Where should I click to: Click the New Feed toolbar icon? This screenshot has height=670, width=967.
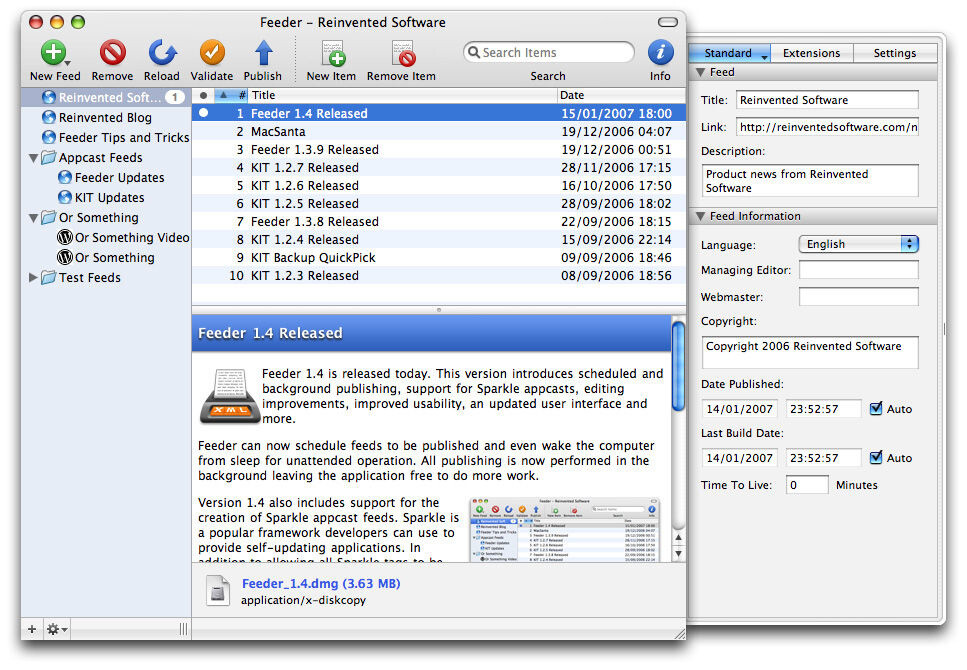pyautogui.click(x=54, y=52)
